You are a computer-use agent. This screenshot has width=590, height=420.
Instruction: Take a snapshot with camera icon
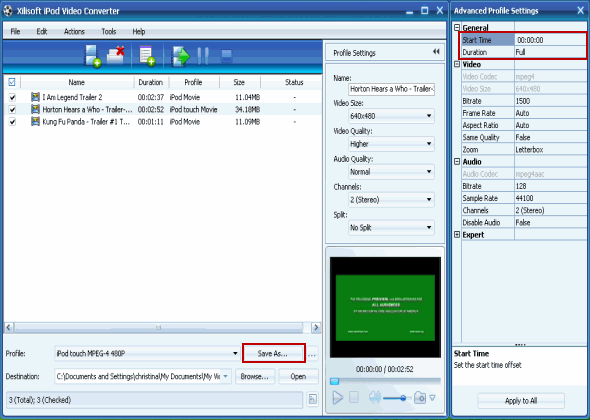tap(420, 397)
